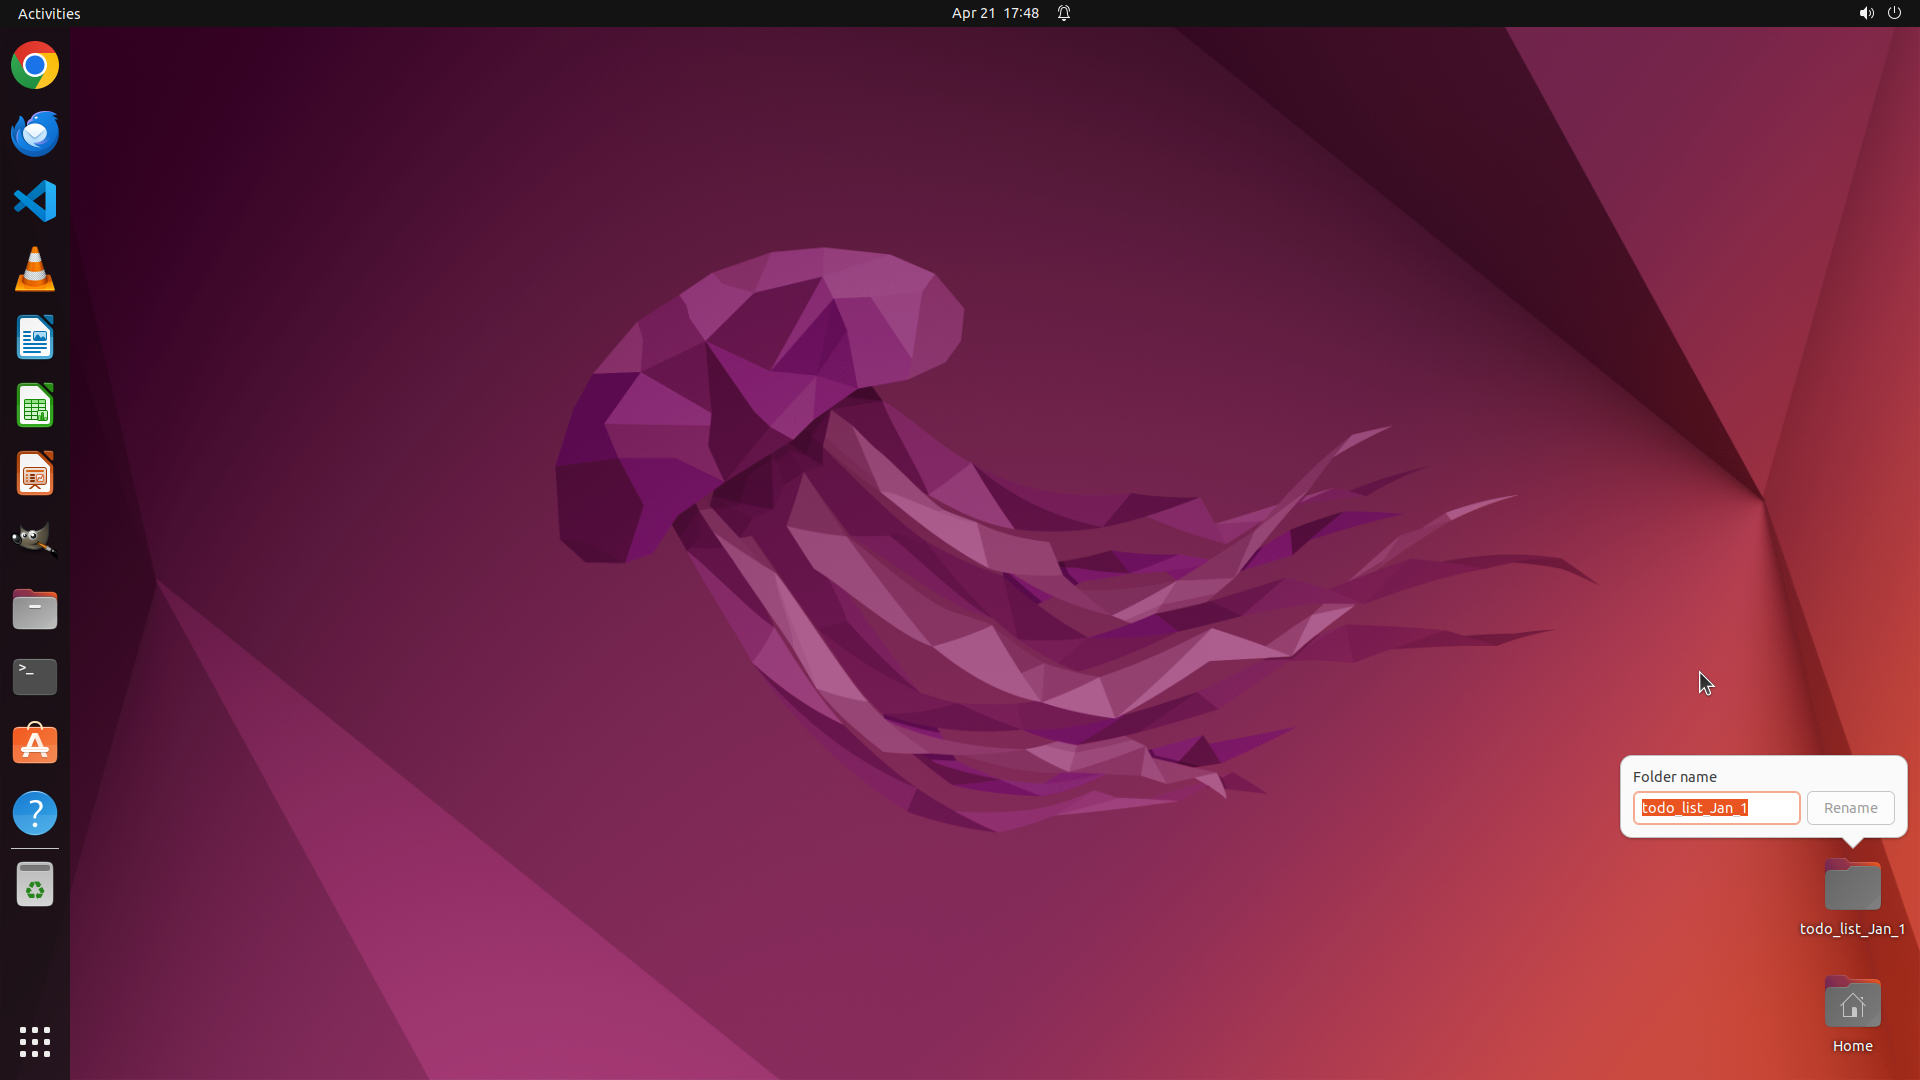Open the Trash from the dock
This screenshot has width=1920, height=1080.
(x=35, y=885)
